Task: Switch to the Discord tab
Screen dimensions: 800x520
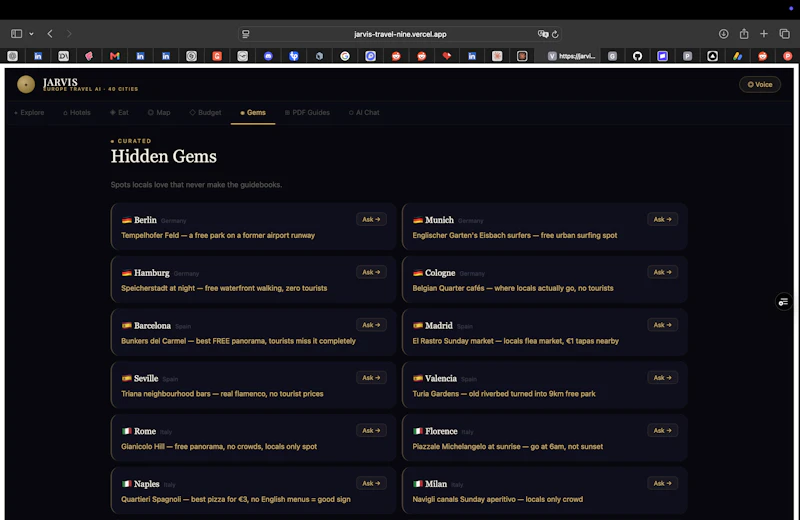Action: pos(268,56)
